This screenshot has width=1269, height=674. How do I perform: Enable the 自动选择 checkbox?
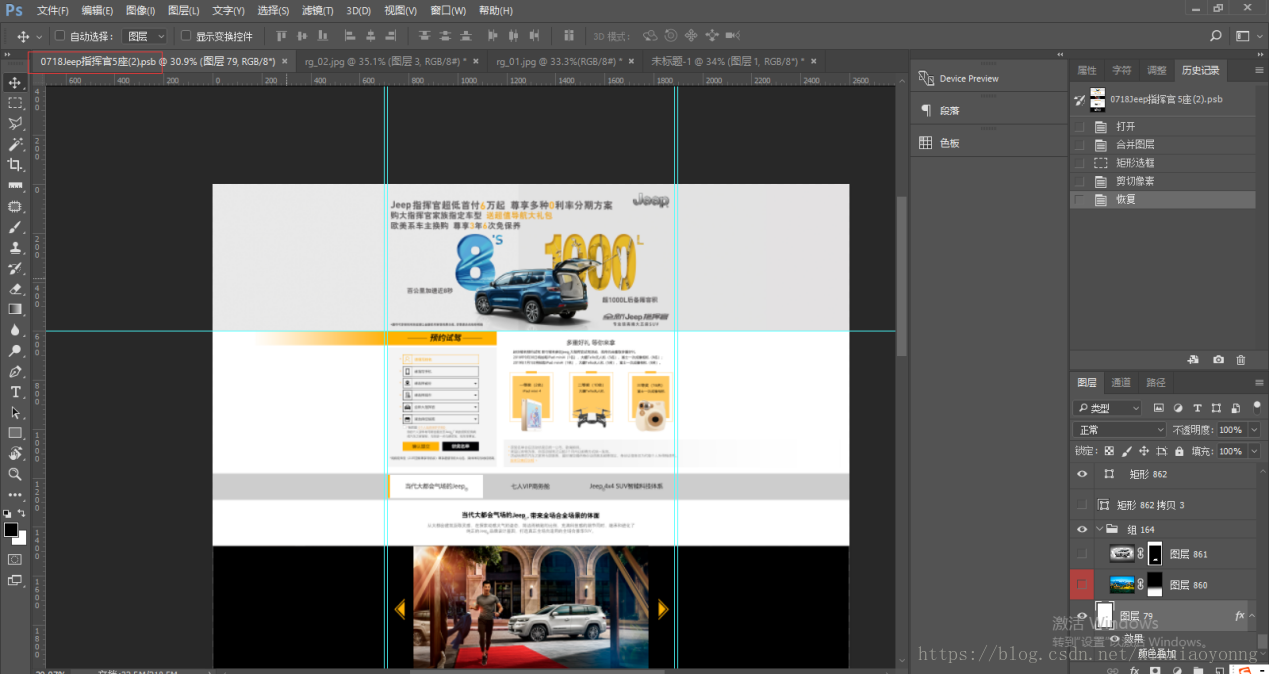(60, 36)
